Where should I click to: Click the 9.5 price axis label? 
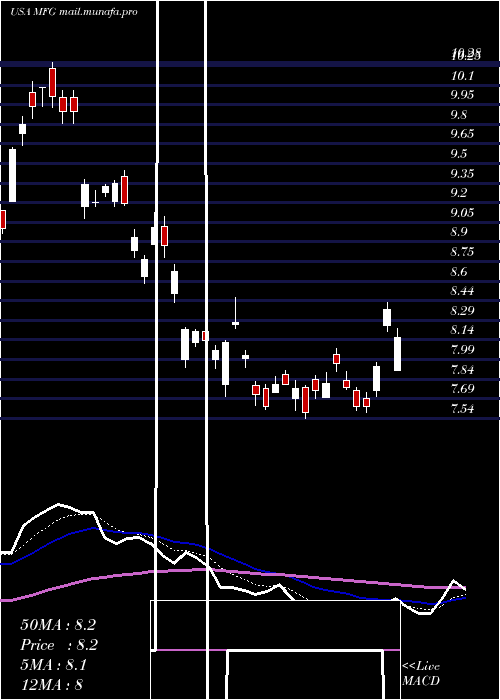tap(458, 154)
